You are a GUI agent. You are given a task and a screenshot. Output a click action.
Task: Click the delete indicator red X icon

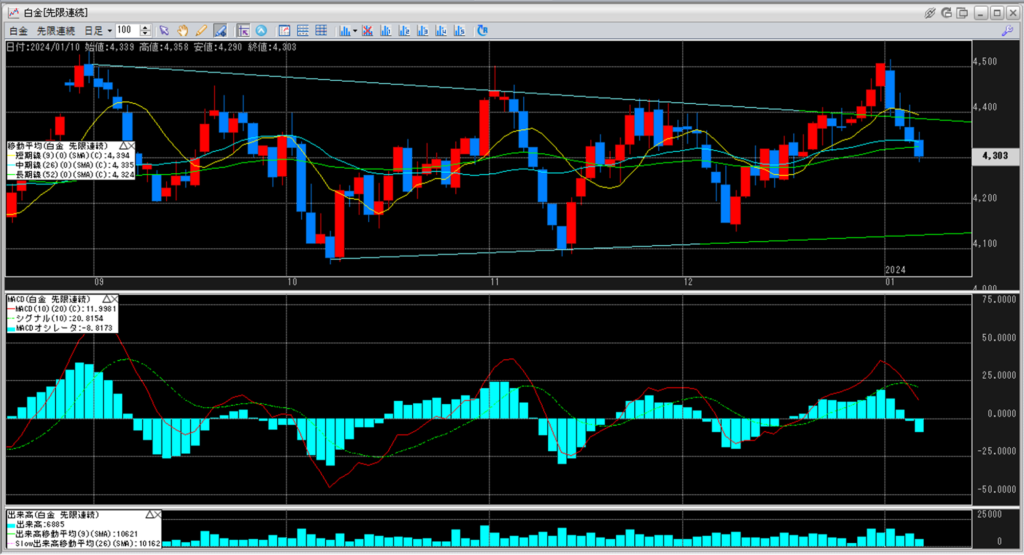pyautogui.click(x=368, y=31)
